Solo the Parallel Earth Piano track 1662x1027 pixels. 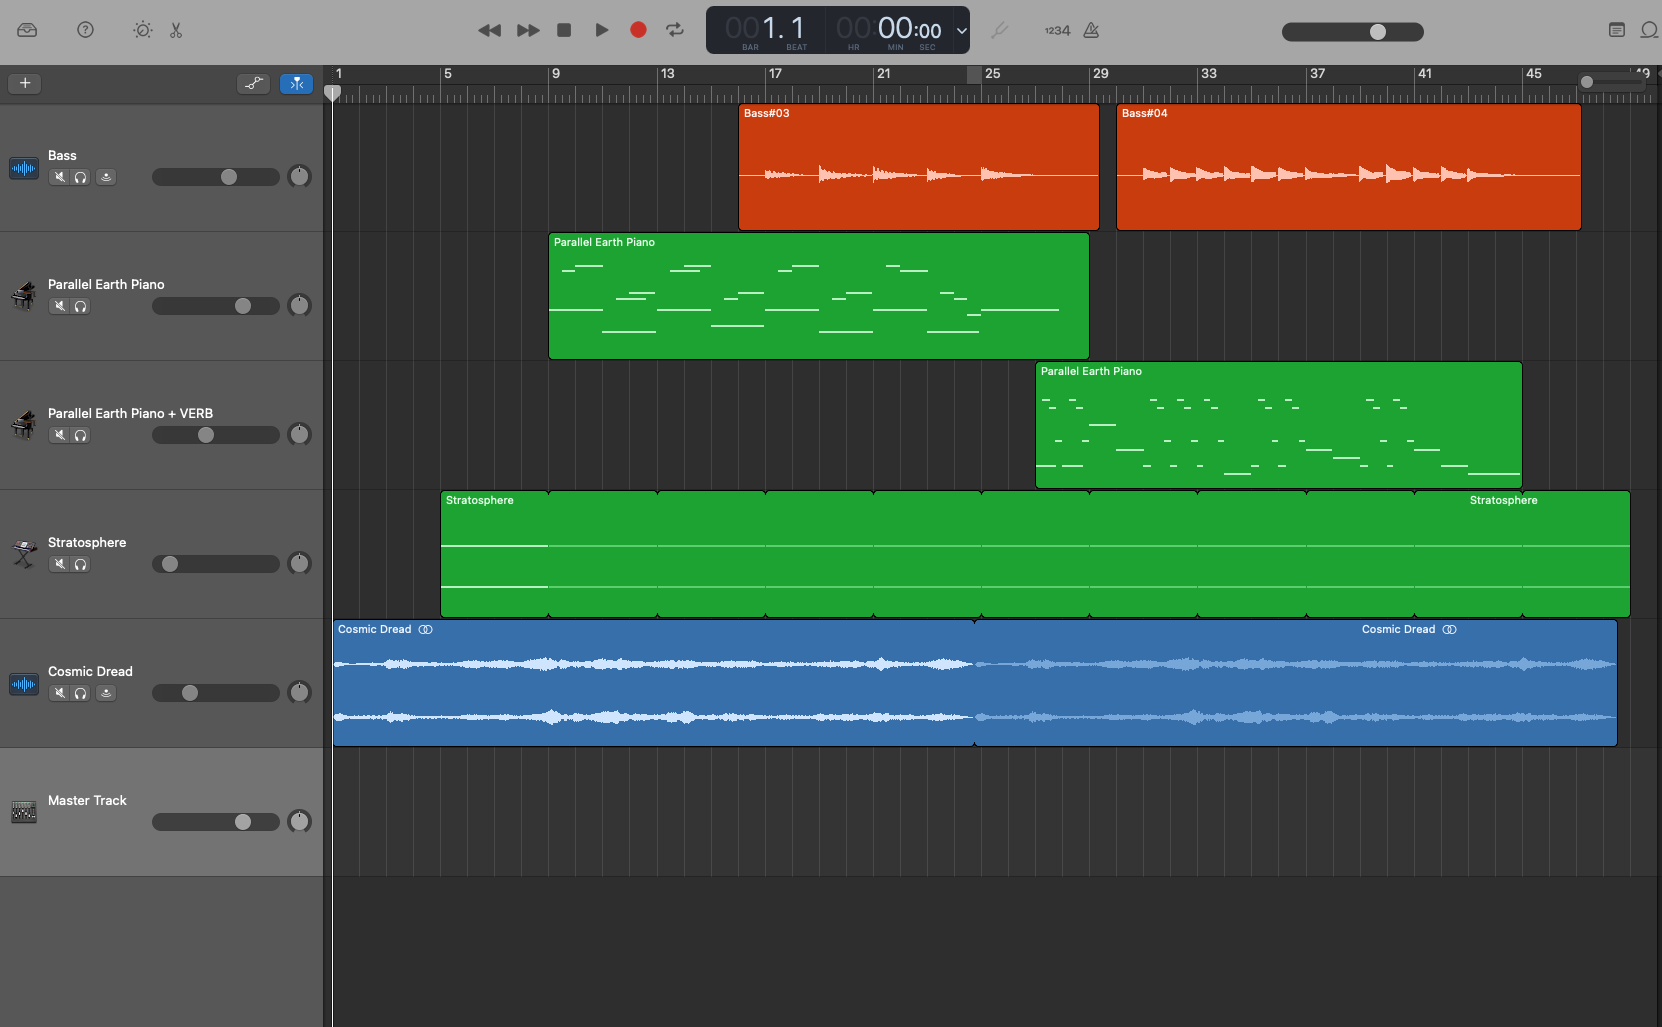[x=80, y=306]
